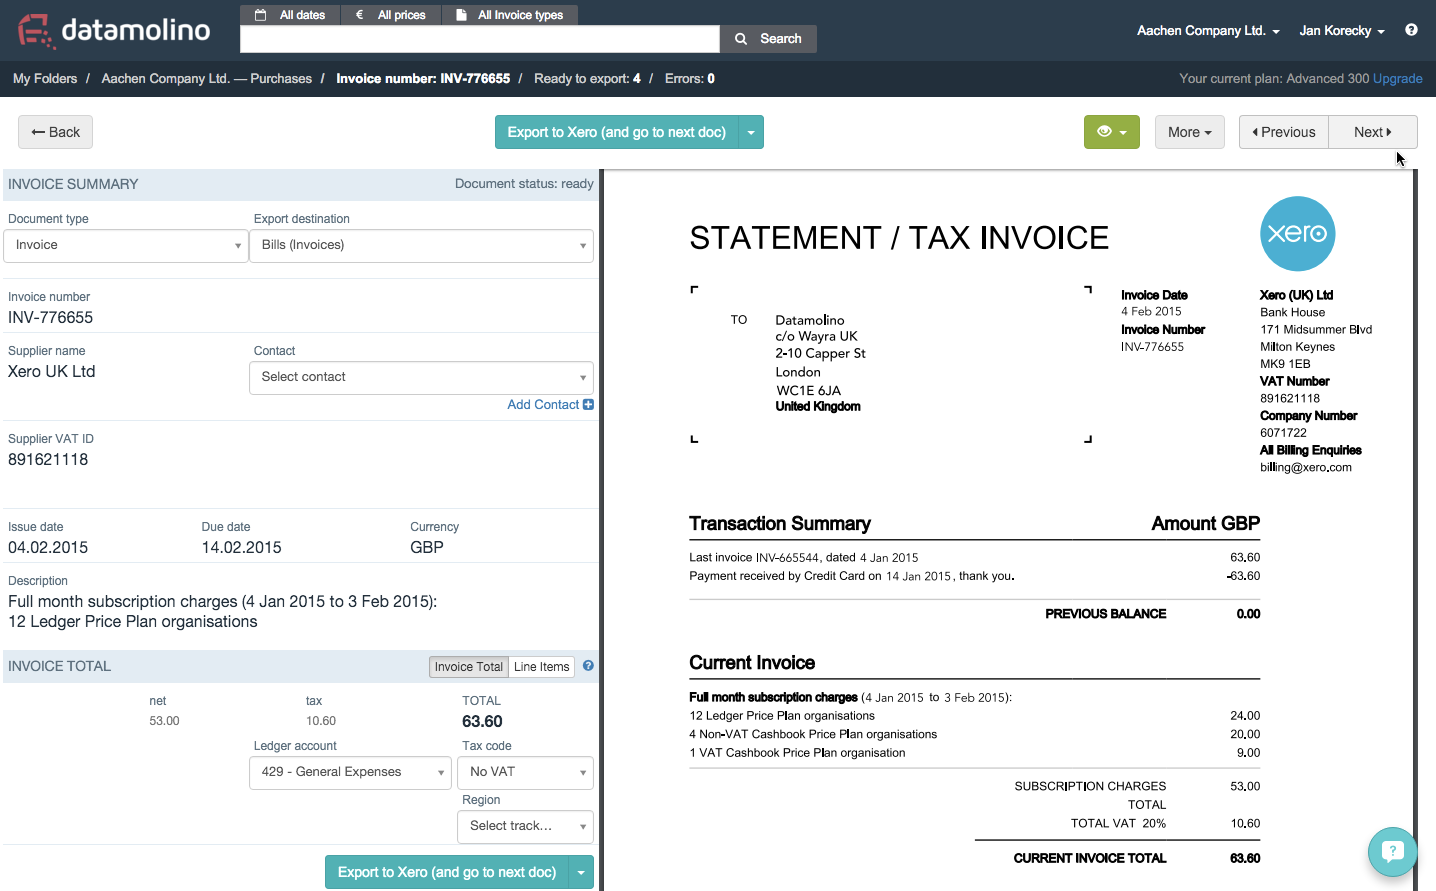Viewport: 1436px width, 891px height.
Task: Open Aachen Company Ltd. — Purchases breadcrumb
Action: (x=207, y=79)
